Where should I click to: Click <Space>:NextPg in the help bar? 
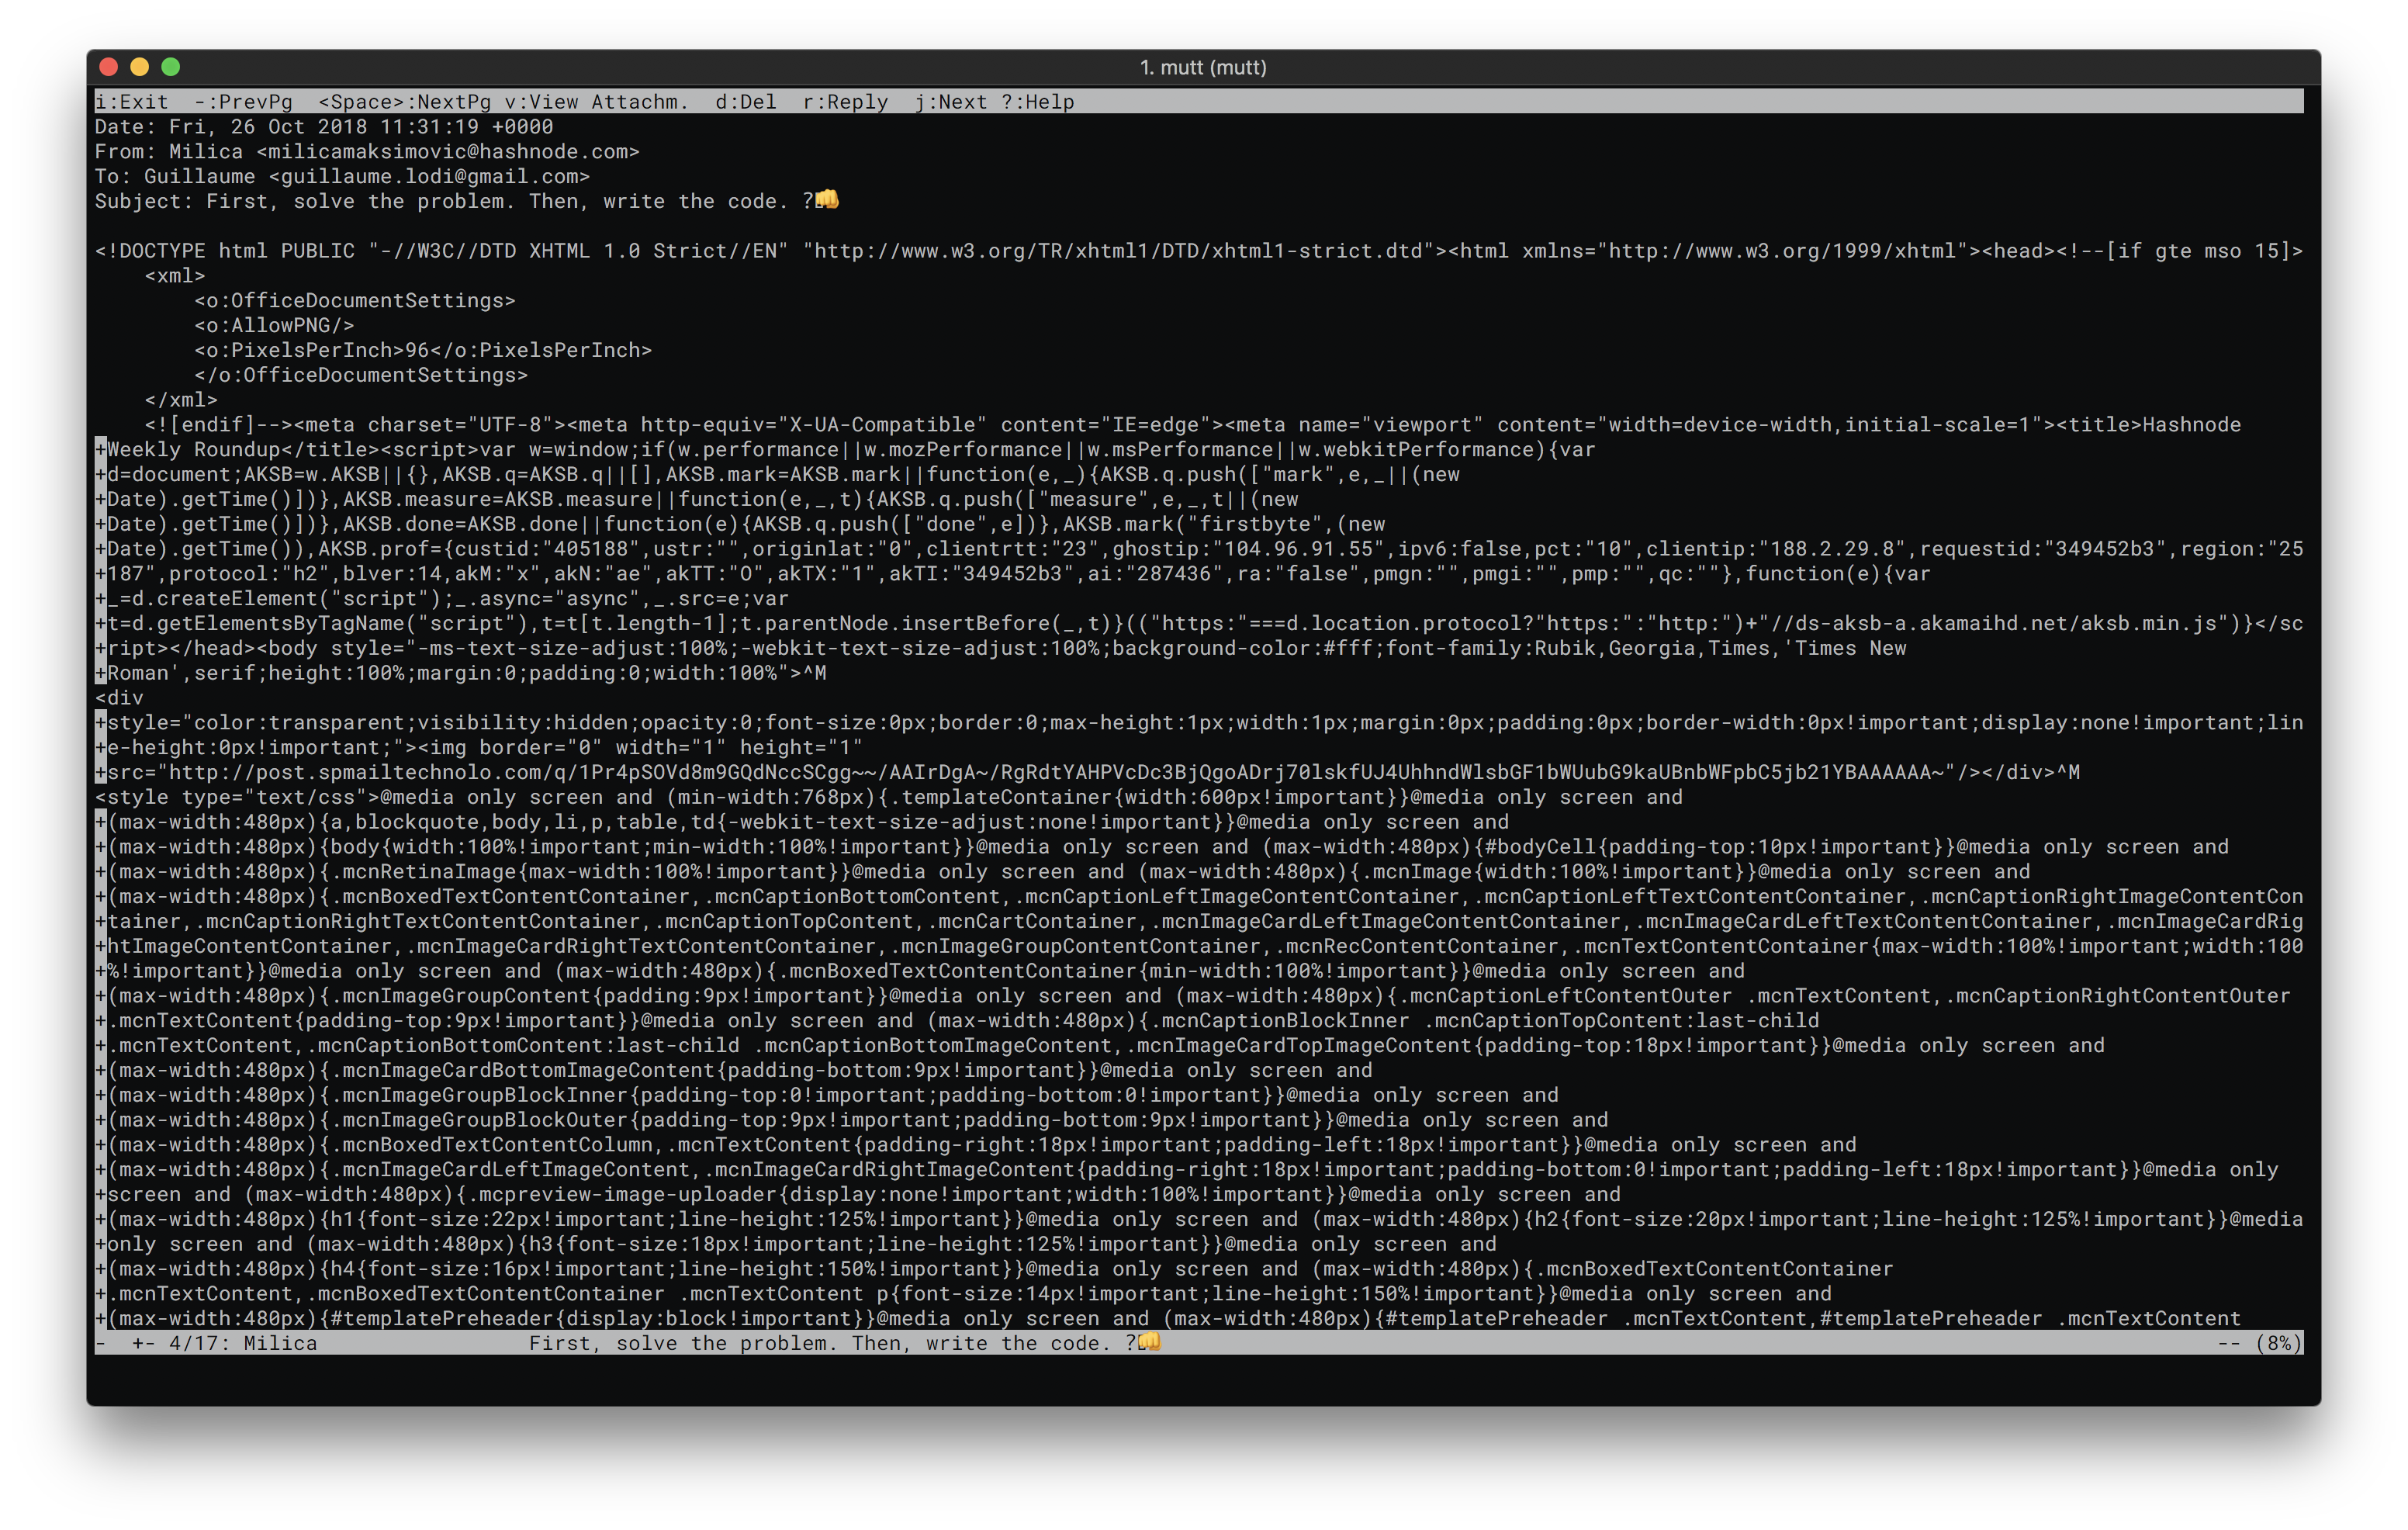click(x=404, y=102)
